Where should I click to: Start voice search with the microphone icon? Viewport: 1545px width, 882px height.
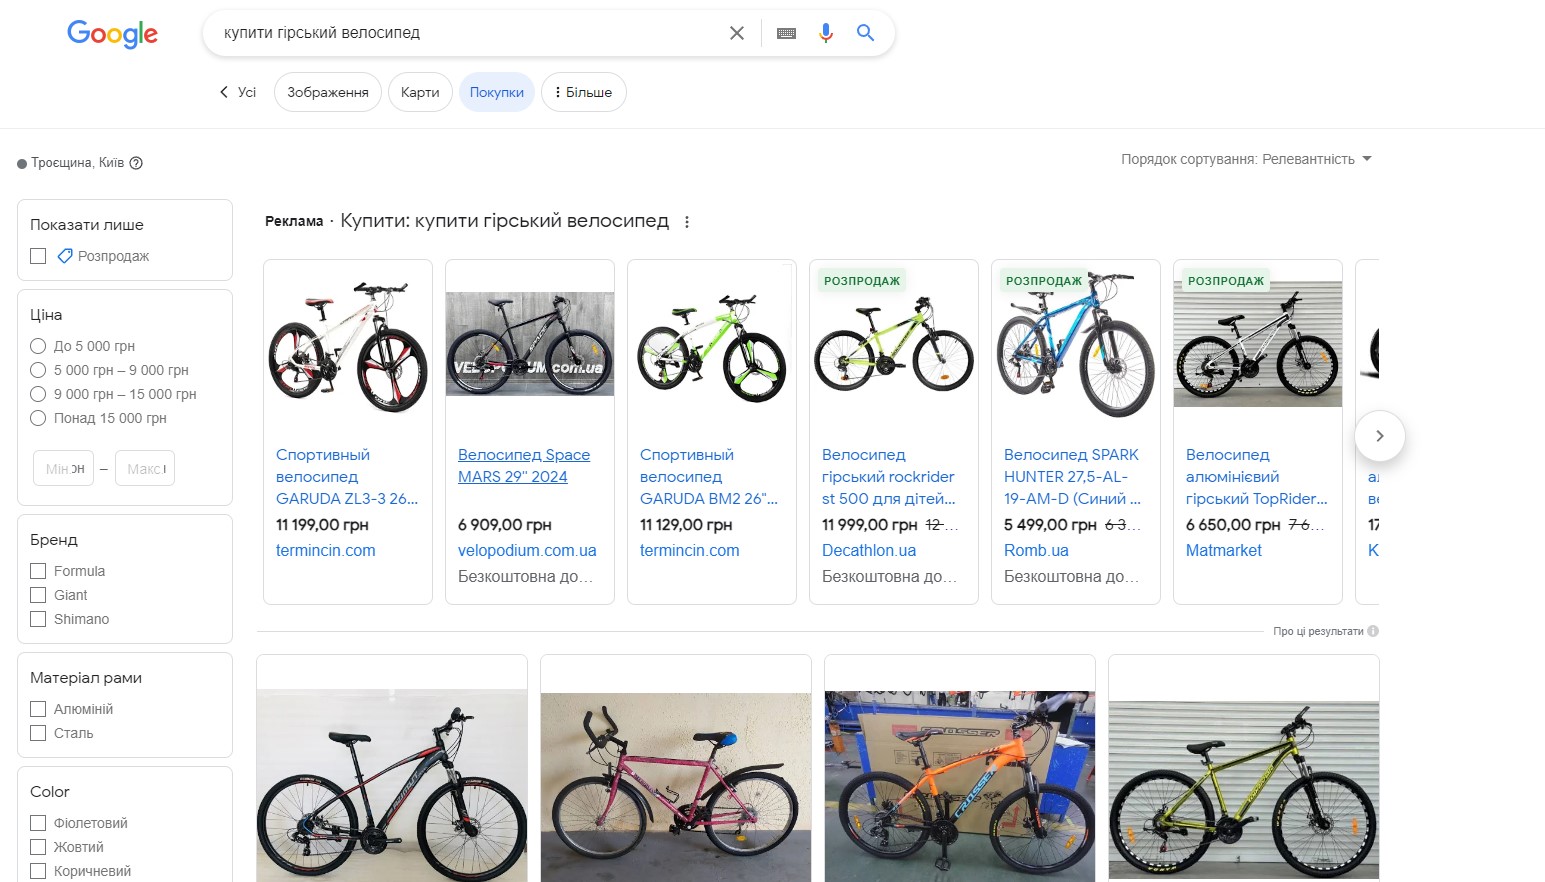pyautogui.click(x=825, y=33)
